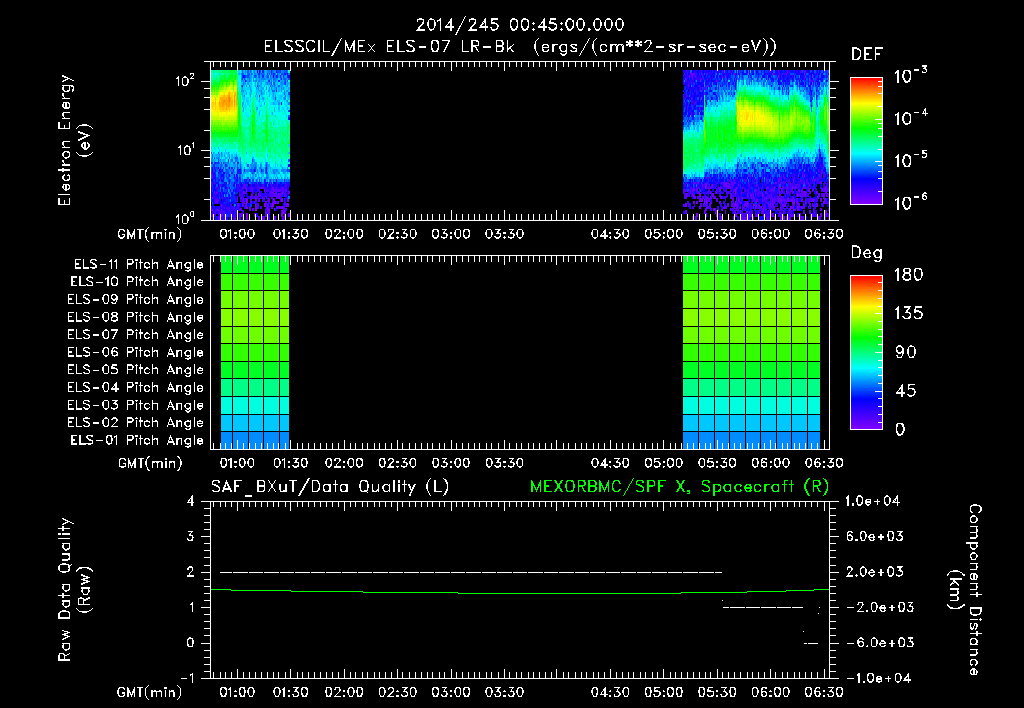Click the ELS-07 Pitch Angle row label
Image resolution: width=1024 pixels, height=708 pixels.
click(x=136, y=334)
